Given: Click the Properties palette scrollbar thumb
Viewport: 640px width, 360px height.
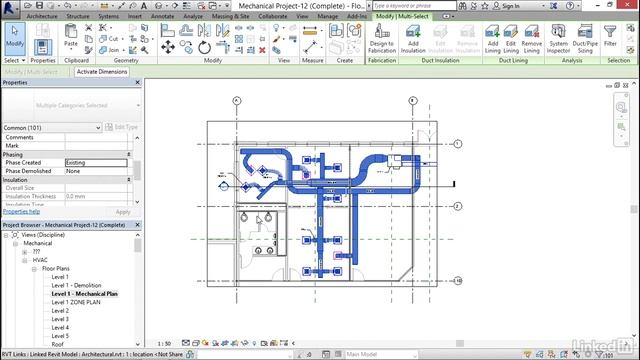Looking at the screenshot, I should tap(137, 170).
